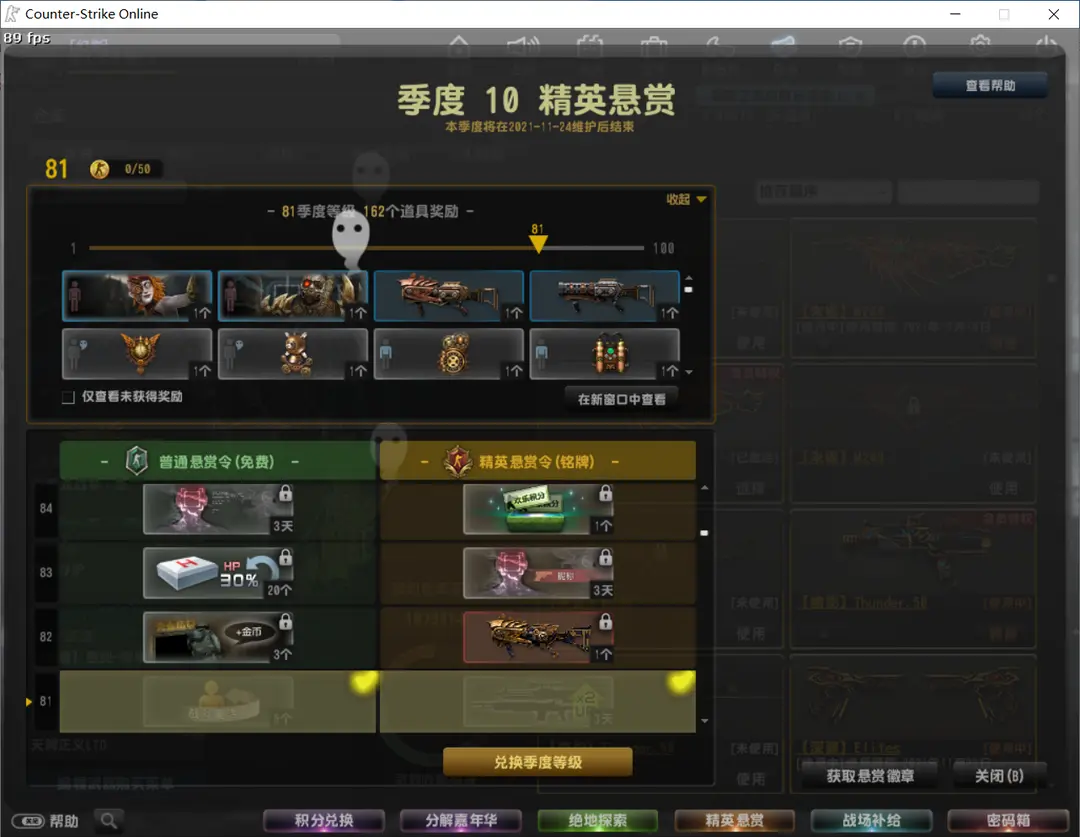Viewport: 1080px width, 837px height.
Task: Click the winged bronze medal reward
Action: [x=137, y=353]
